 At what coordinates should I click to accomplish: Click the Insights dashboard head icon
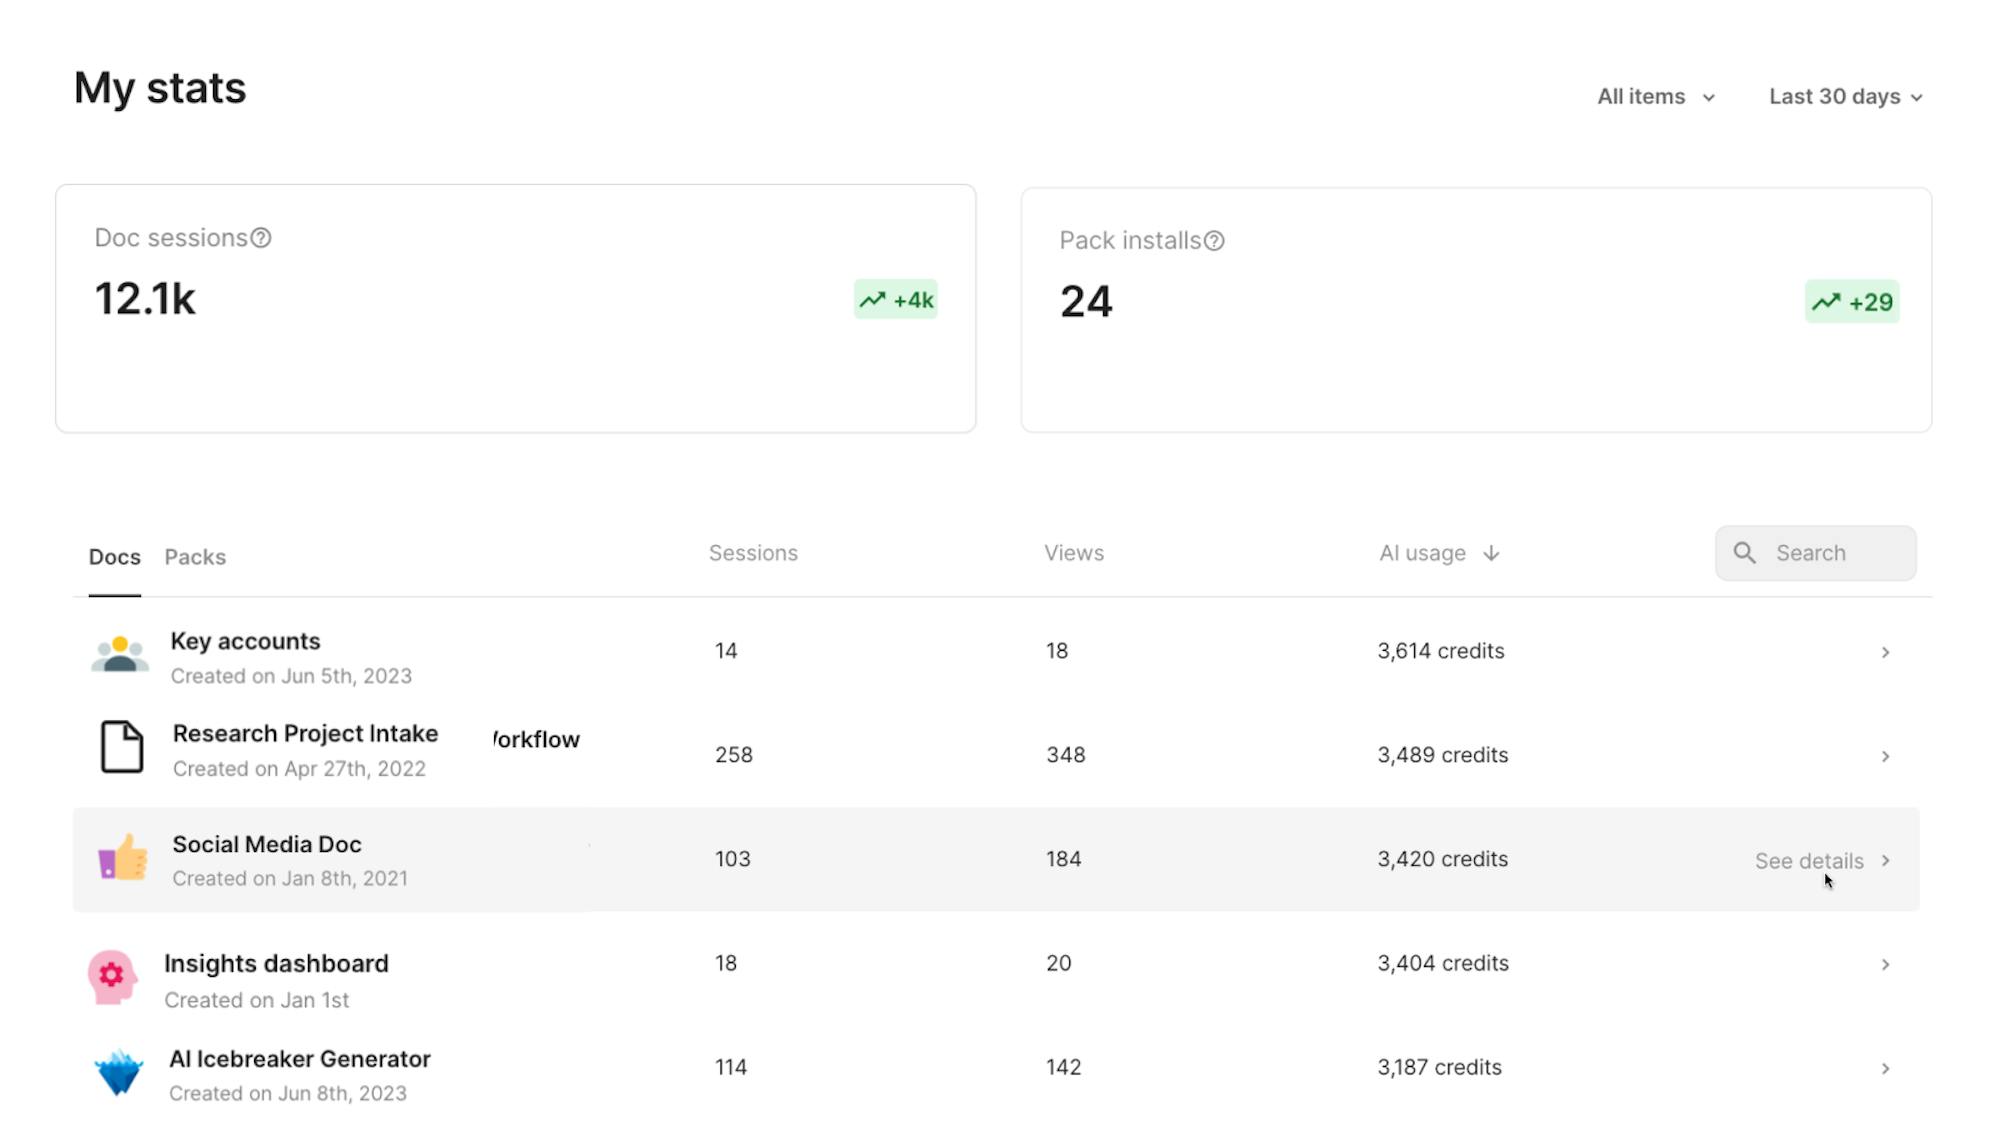(112, 976)
